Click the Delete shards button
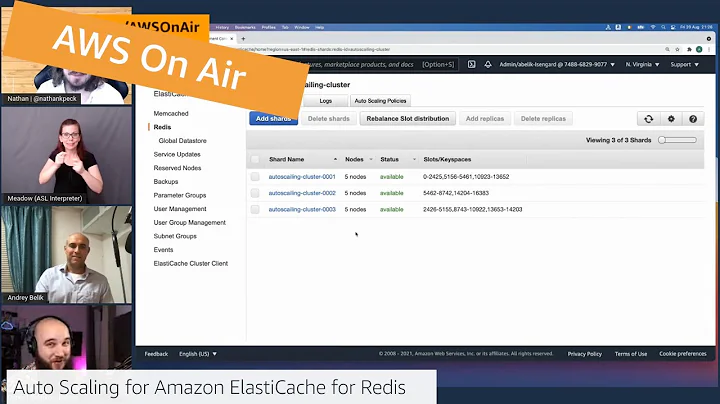 point(329,118)
